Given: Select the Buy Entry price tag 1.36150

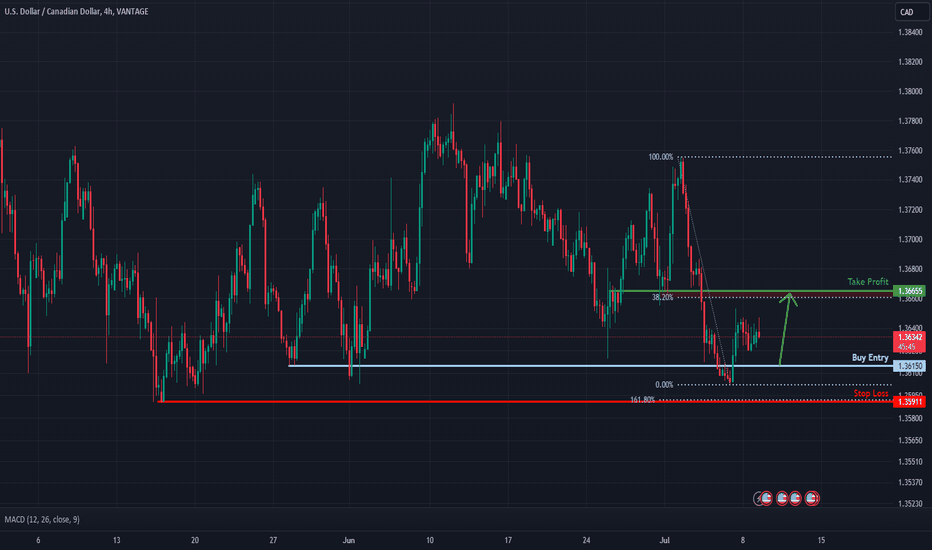Looking at the screenshot, I should click(909, 366).
